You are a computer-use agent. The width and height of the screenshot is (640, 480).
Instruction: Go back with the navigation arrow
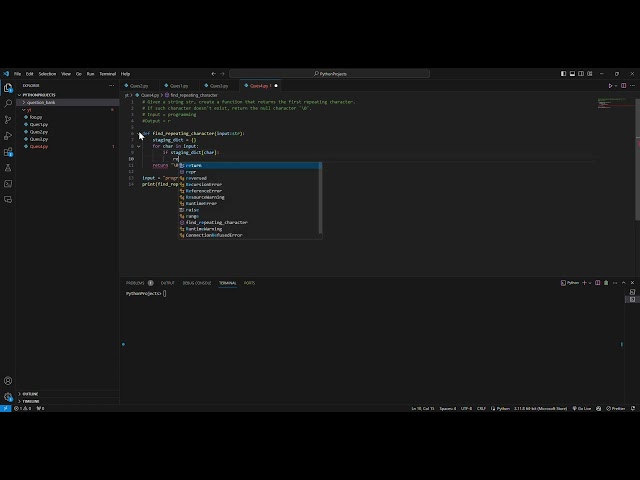click(213, 74)
